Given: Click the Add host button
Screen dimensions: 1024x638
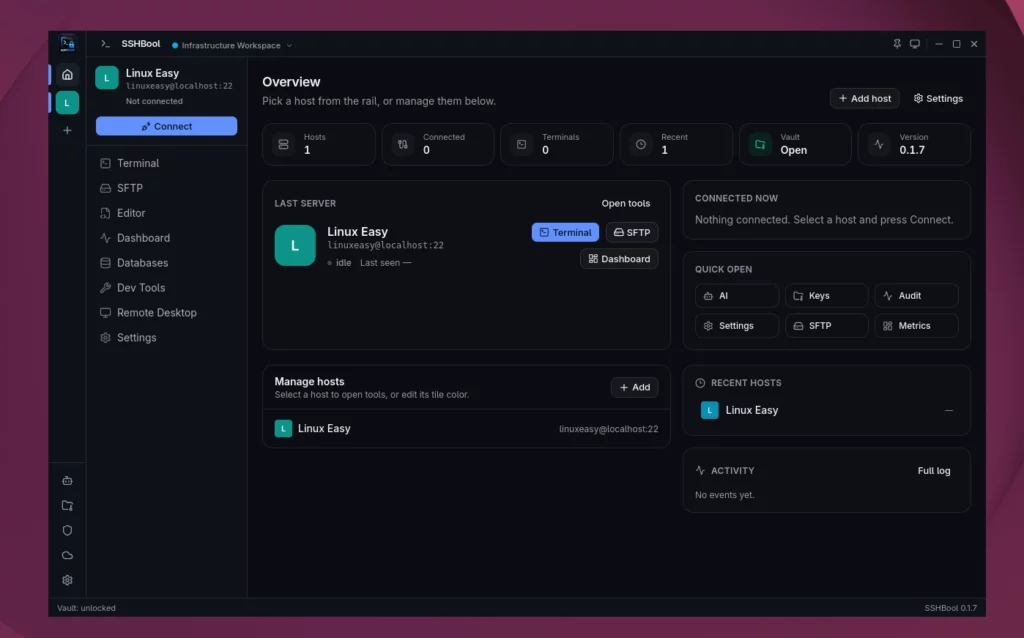Looking at the screenshot, I should click(864, 99).
